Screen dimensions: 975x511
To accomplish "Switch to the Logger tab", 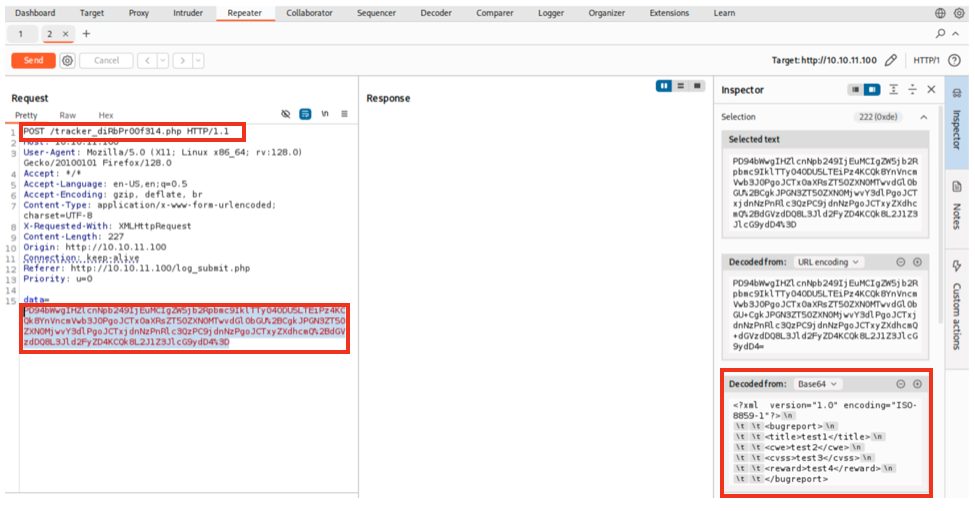I will [551, 13].
